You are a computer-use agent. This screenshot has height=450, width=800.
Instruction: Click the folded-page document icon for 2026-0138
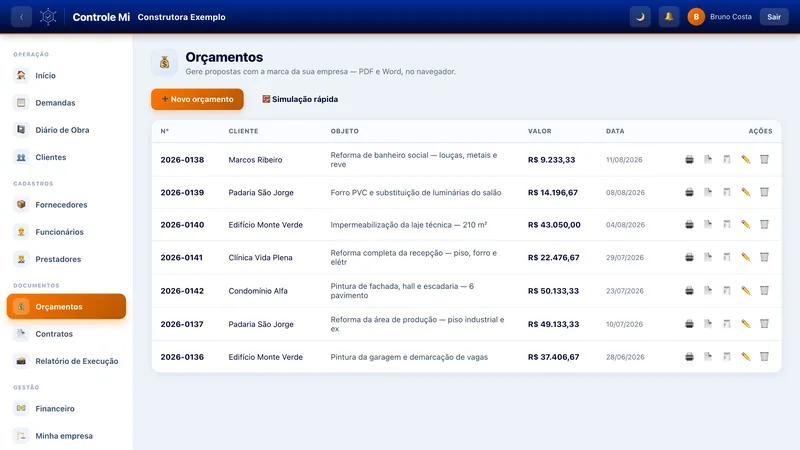(708, 160)
